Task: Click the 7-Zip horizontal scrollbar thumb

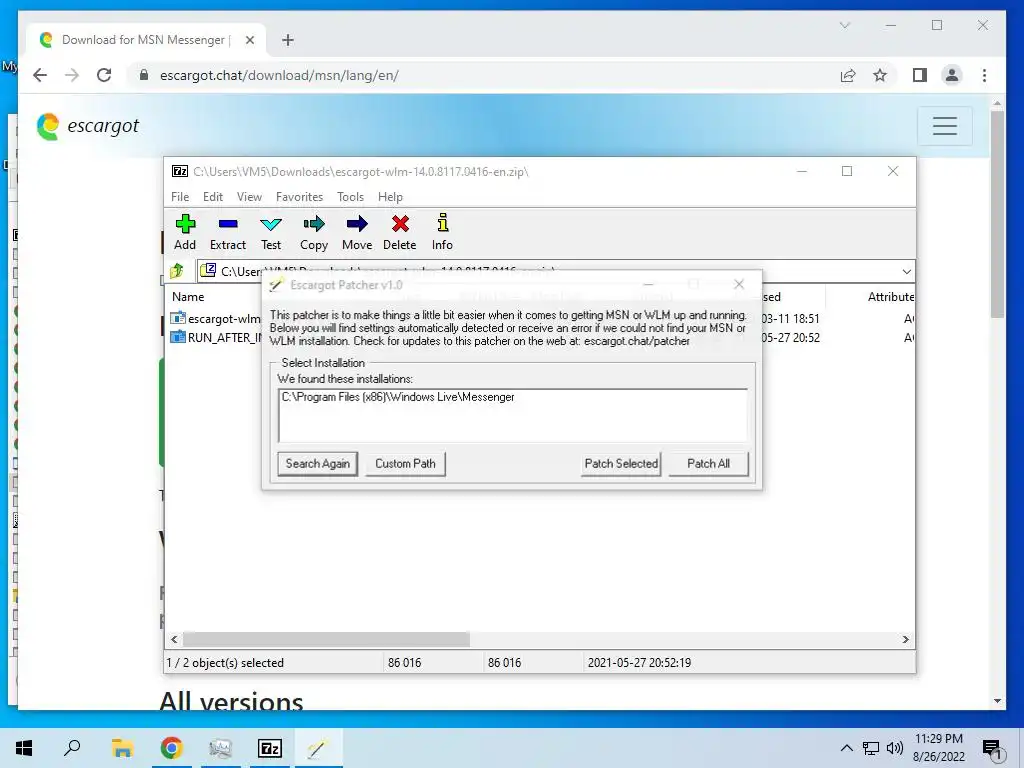Action: (x=326, y=639)
